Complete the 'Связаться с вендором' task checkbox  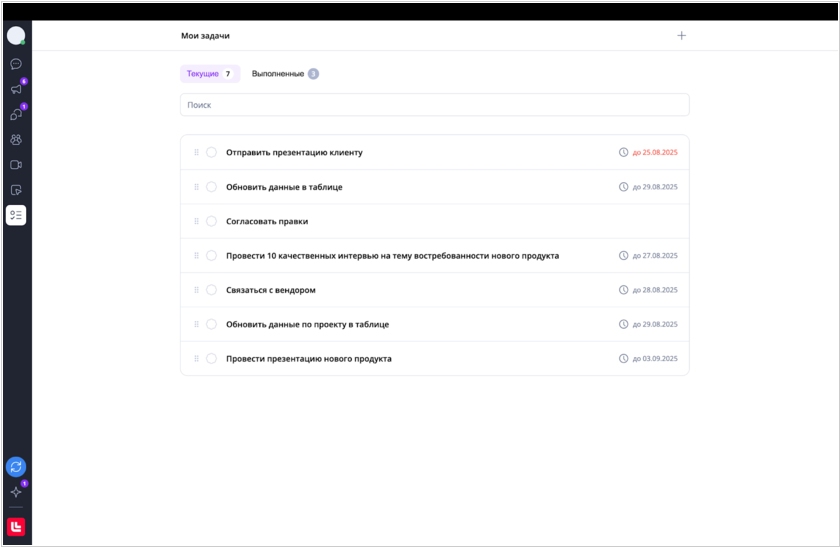[211, 290]
